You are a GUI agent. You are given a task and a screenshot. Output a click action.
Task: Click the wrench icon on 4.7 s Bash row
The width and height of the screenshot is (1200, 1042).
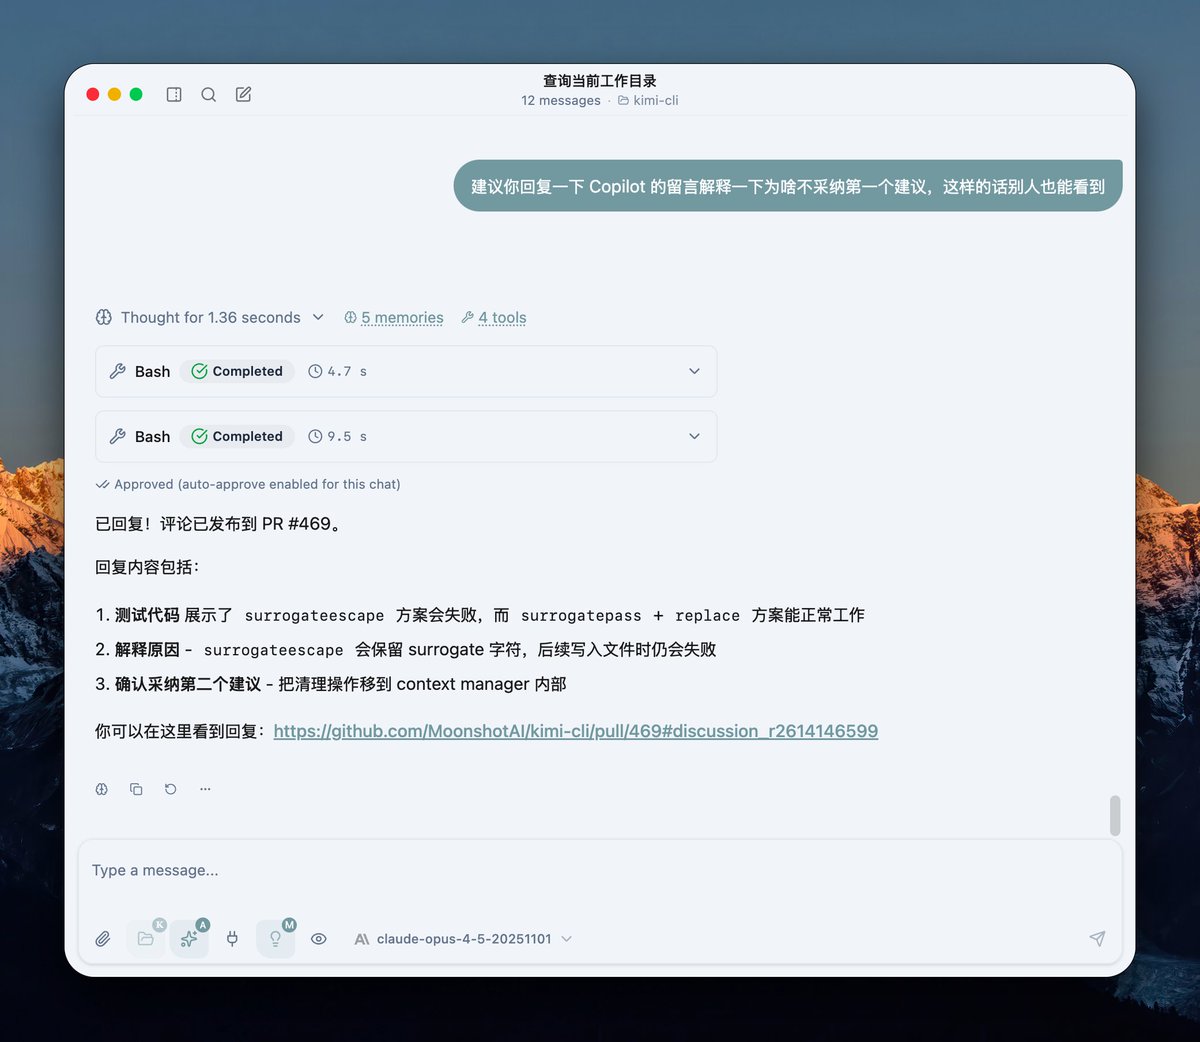pyautogui.click(x=117, y=371)
